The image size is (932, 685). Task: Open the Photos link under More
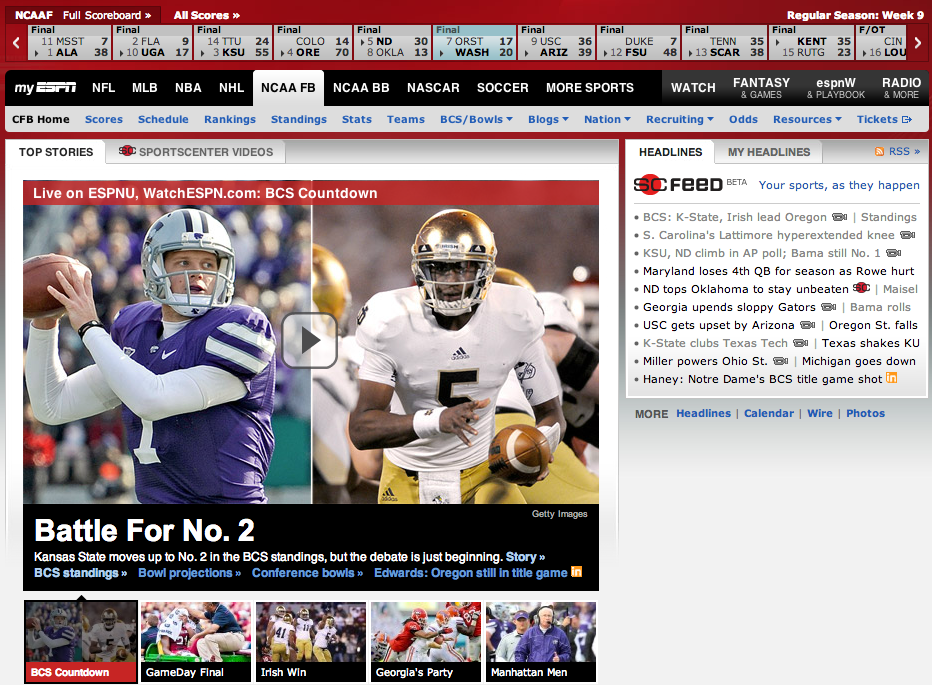(x=865, y=413)
